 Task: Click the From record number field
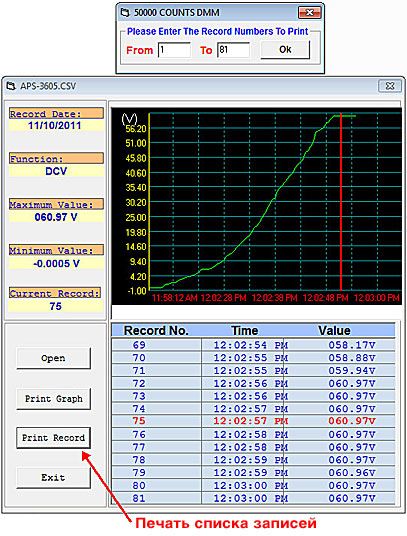click(x=174, y=50)
